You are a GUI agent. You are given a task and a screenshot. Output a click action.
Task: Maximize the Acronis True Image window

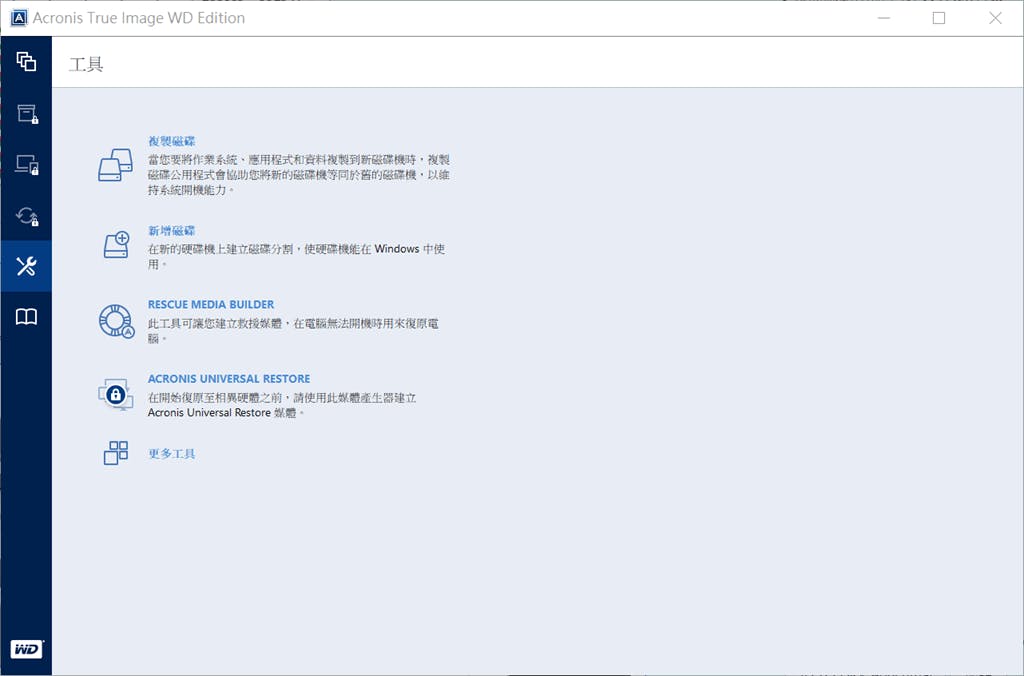click(938, 18)
